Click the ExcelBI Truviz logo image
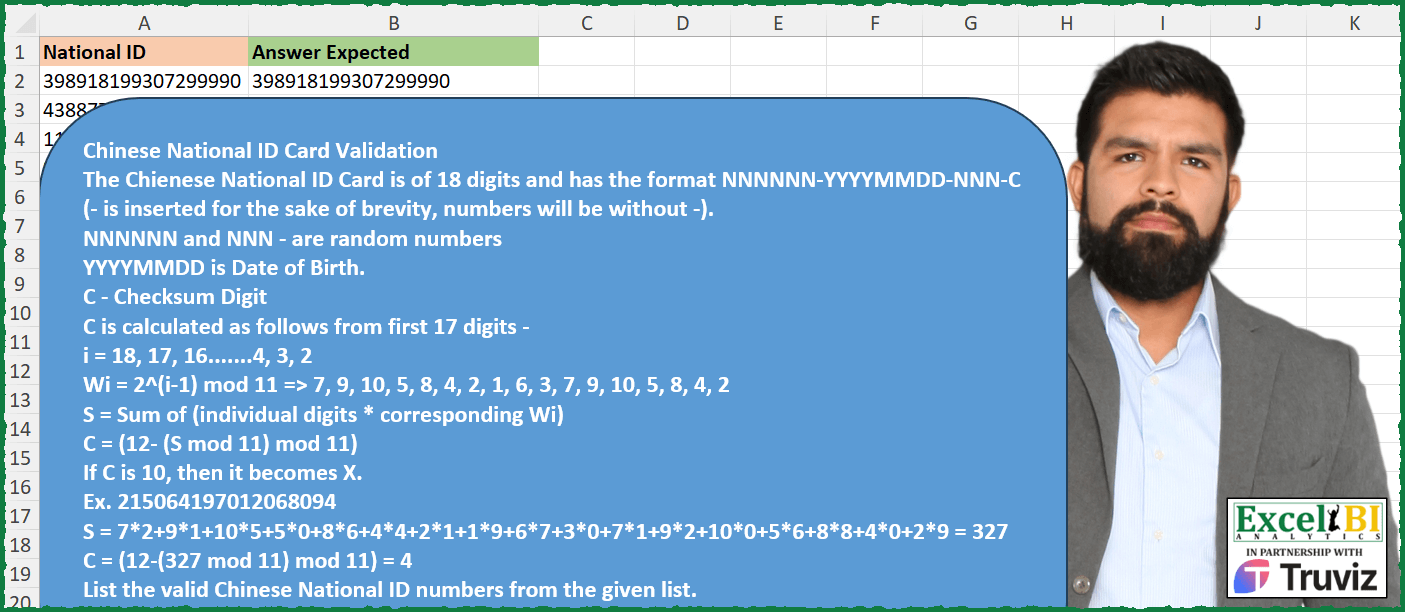Image resolution: width=1405 pixels, height=612 pixels. (x=1308, y=547)
